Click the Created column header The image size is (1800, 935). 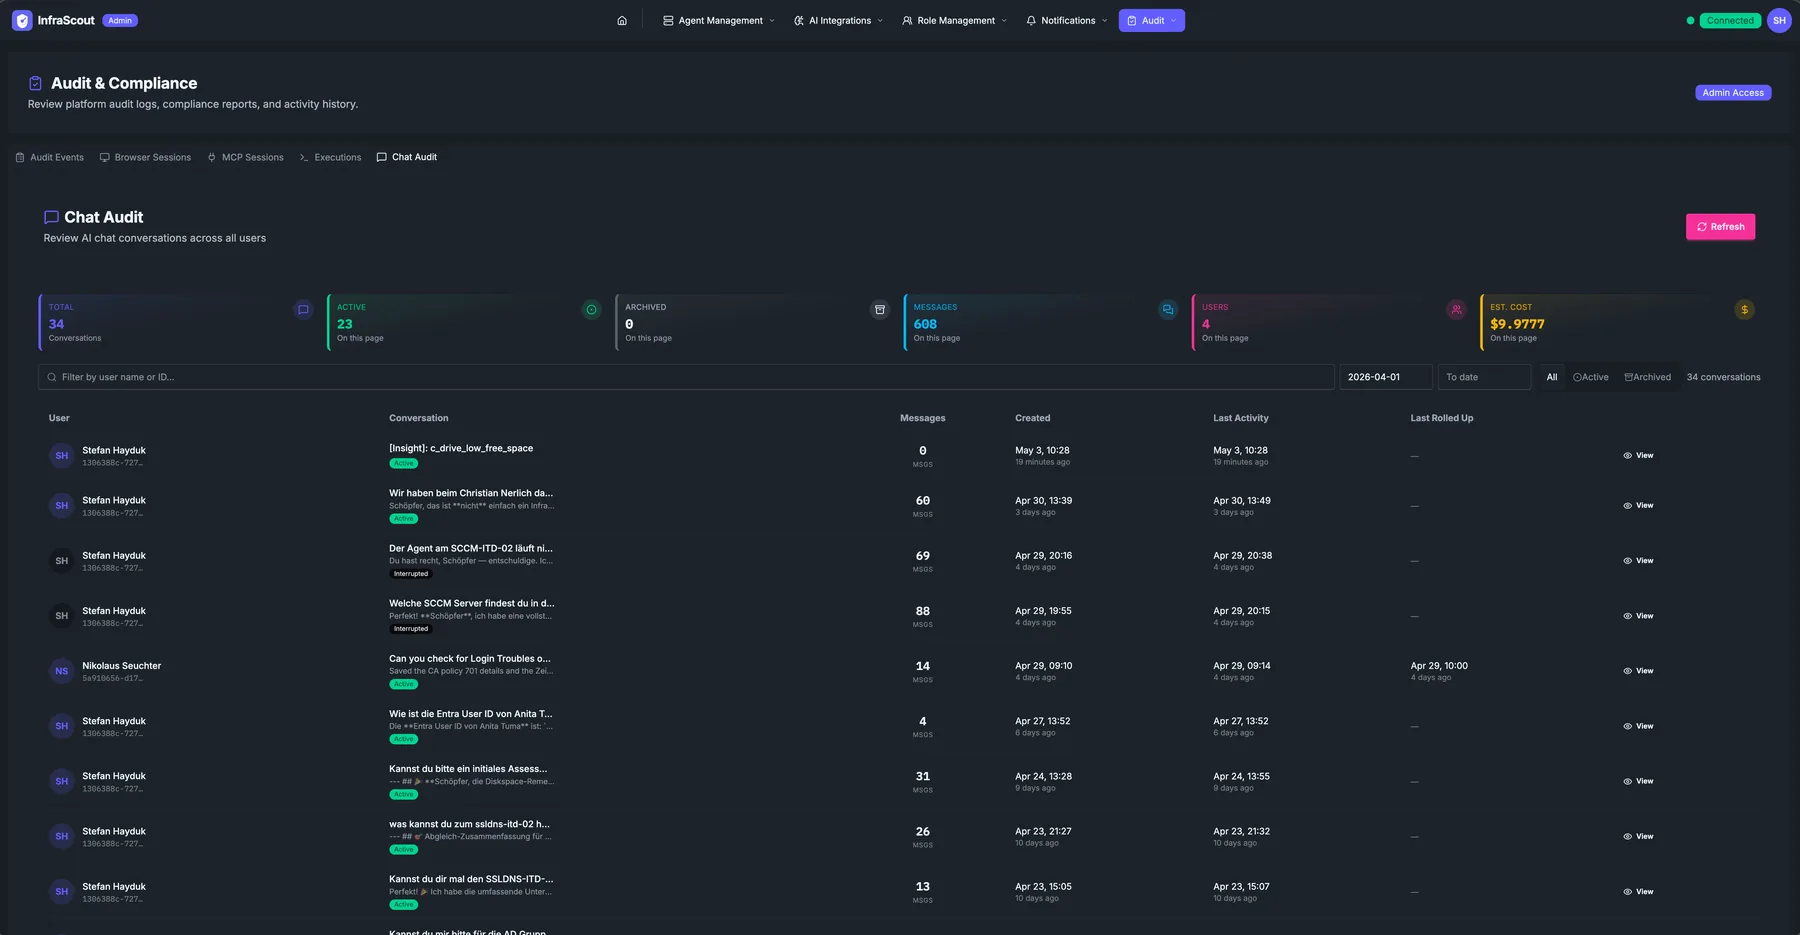coord(1033,418)
